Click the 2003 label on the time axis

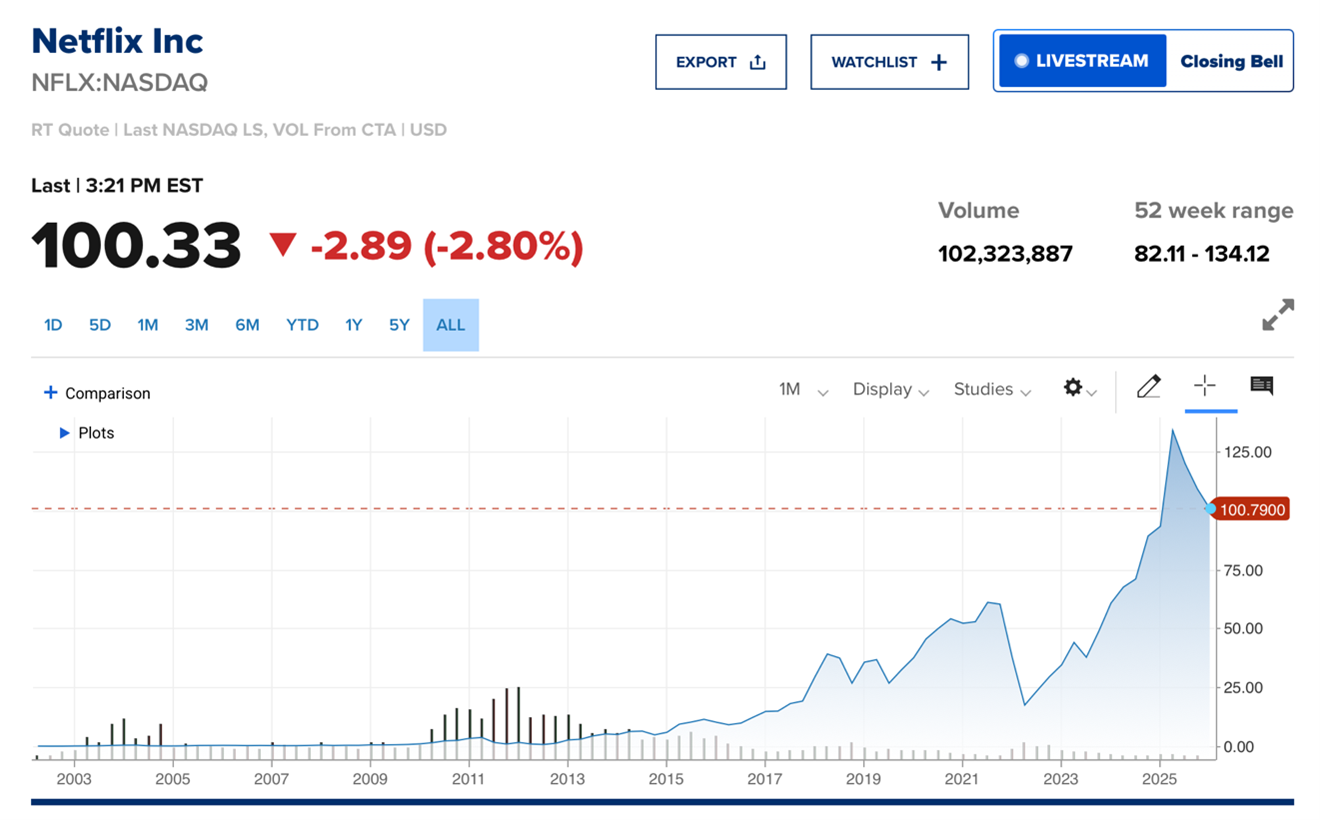pyautogui.click(x=74, y=779)
